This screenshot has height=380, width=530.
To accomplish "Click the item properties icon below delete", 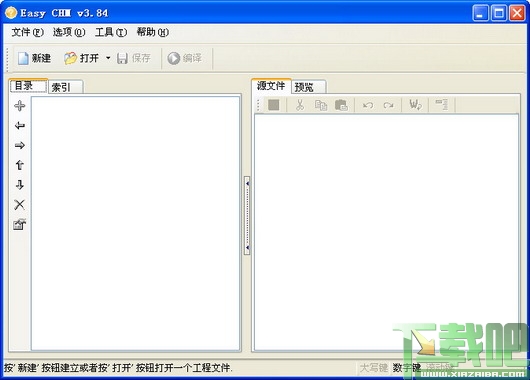I will coord(20,224).
